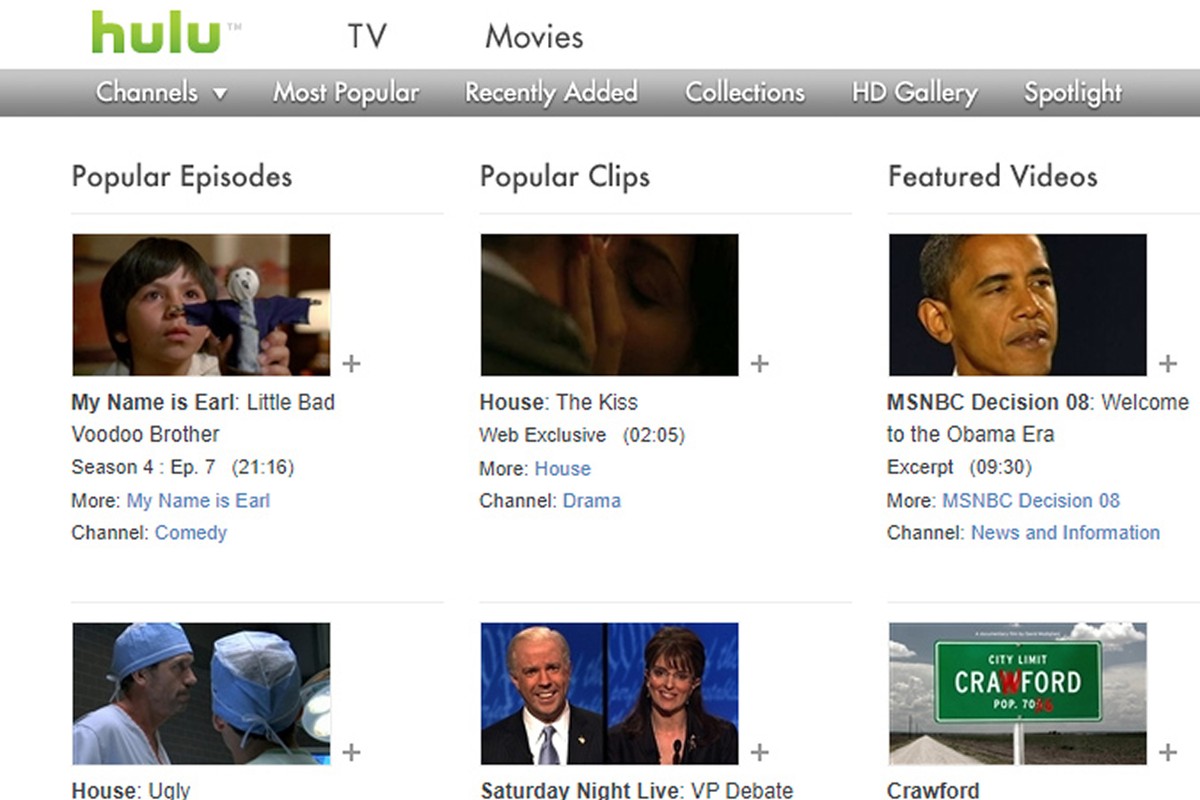The height and width of the screenshot is (800, 1200).
Task: Open the News and Information channel
Action: point(1065,533)
